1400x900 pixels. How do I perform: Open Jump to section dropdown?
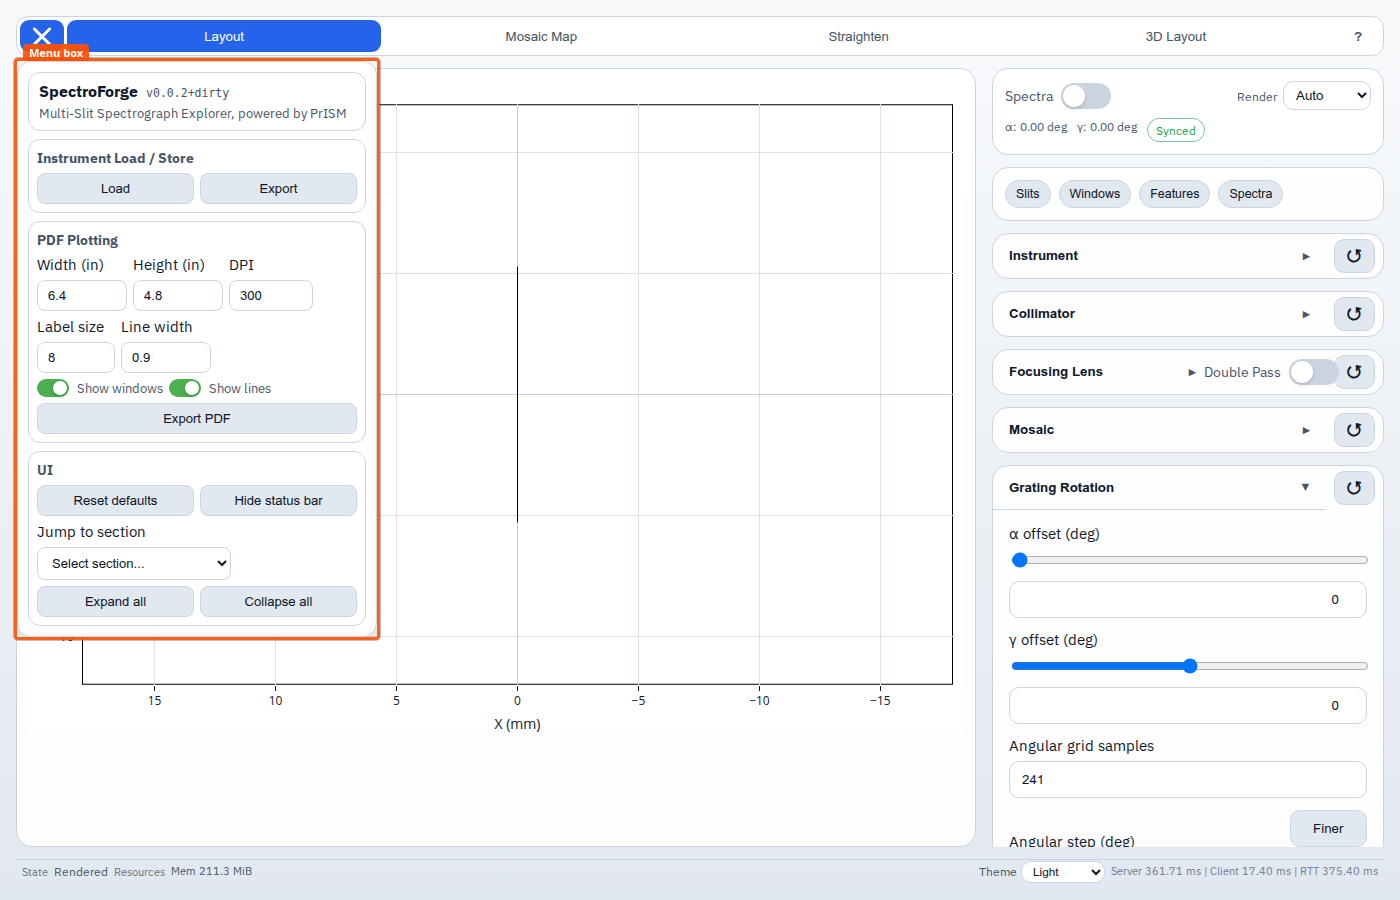pos(134,564)
